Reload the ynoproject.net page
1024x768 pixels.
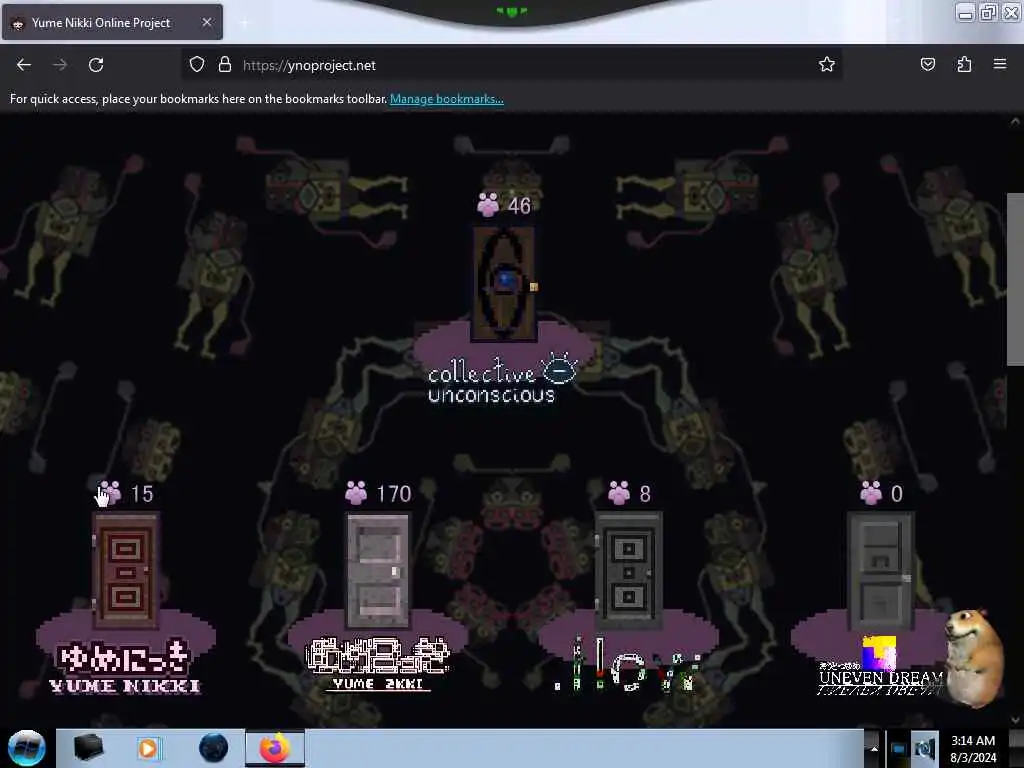pyautogui.click(x=96, y=65)
